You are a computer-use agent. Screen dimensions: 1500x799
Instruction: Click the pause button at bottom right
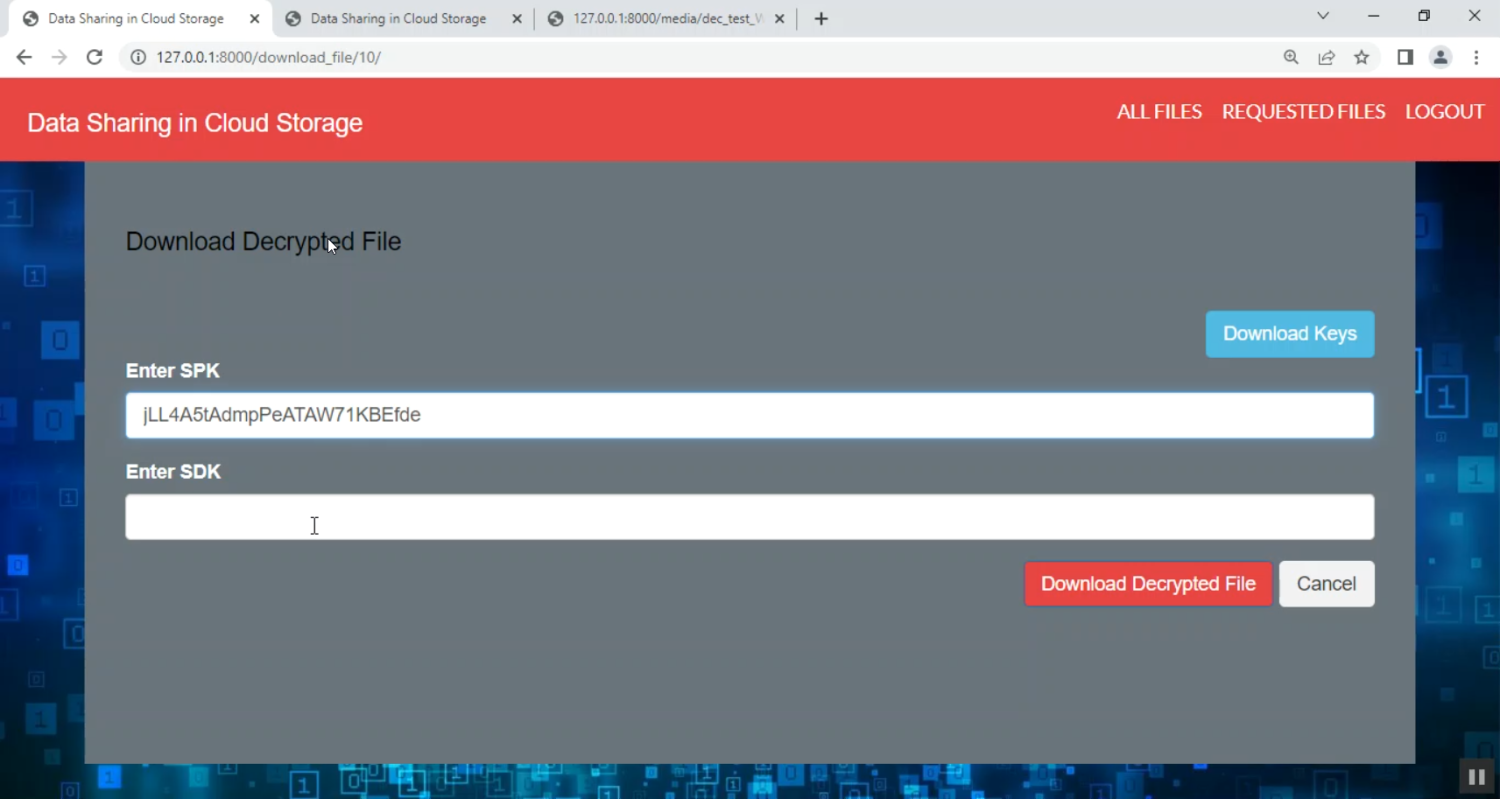point(1476,777)
